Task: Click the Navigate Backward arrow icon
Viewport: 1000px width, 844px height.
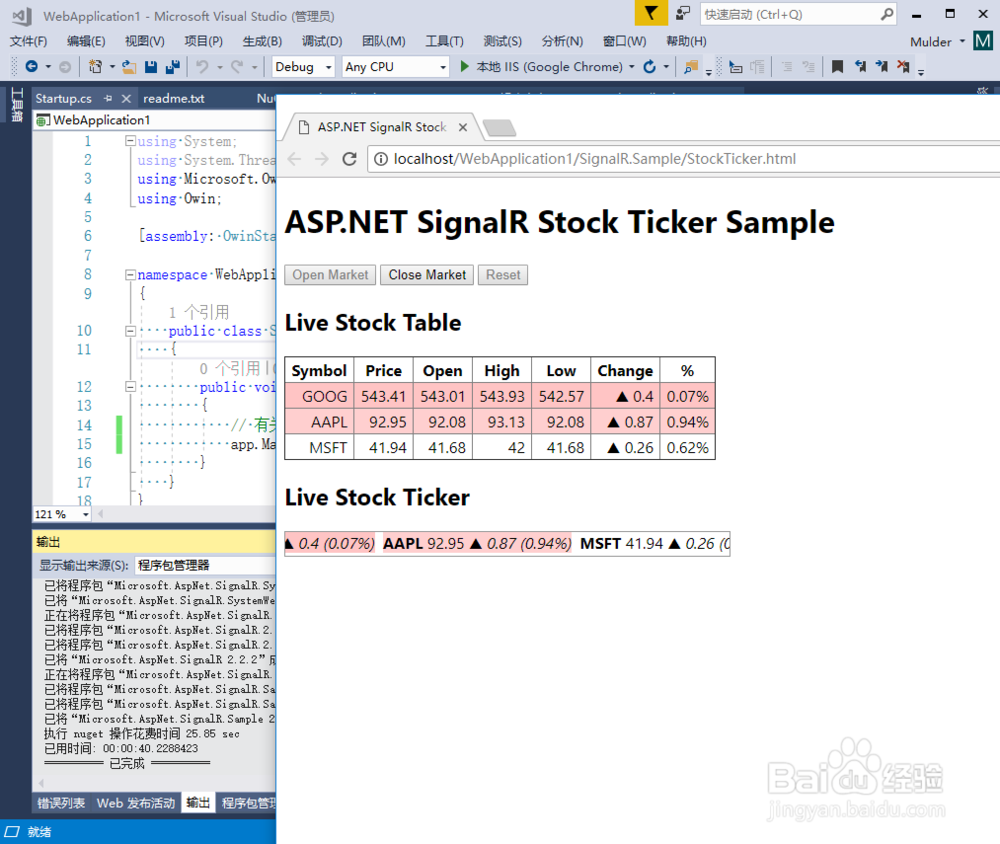Action: click(x=31, y=66)
